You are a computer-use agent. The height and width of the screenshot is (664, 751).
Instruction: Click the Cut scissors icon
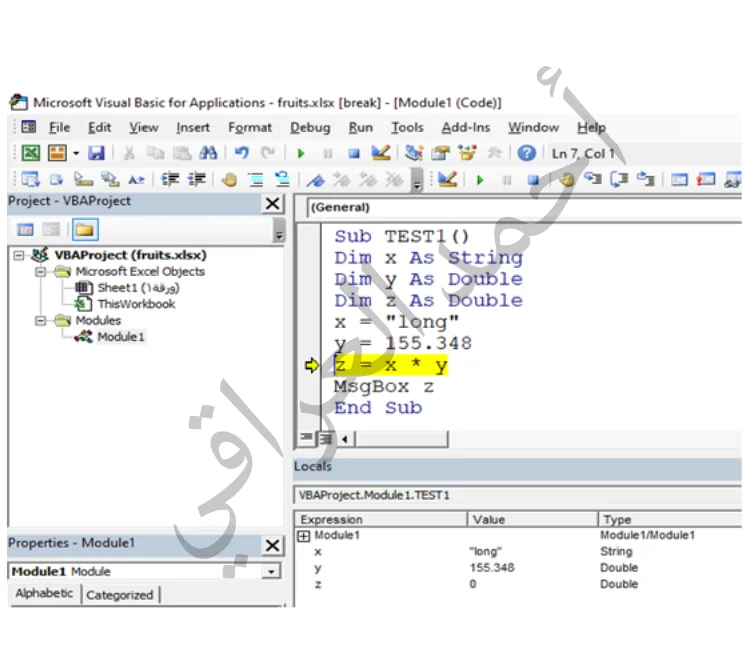coord(129,153)
